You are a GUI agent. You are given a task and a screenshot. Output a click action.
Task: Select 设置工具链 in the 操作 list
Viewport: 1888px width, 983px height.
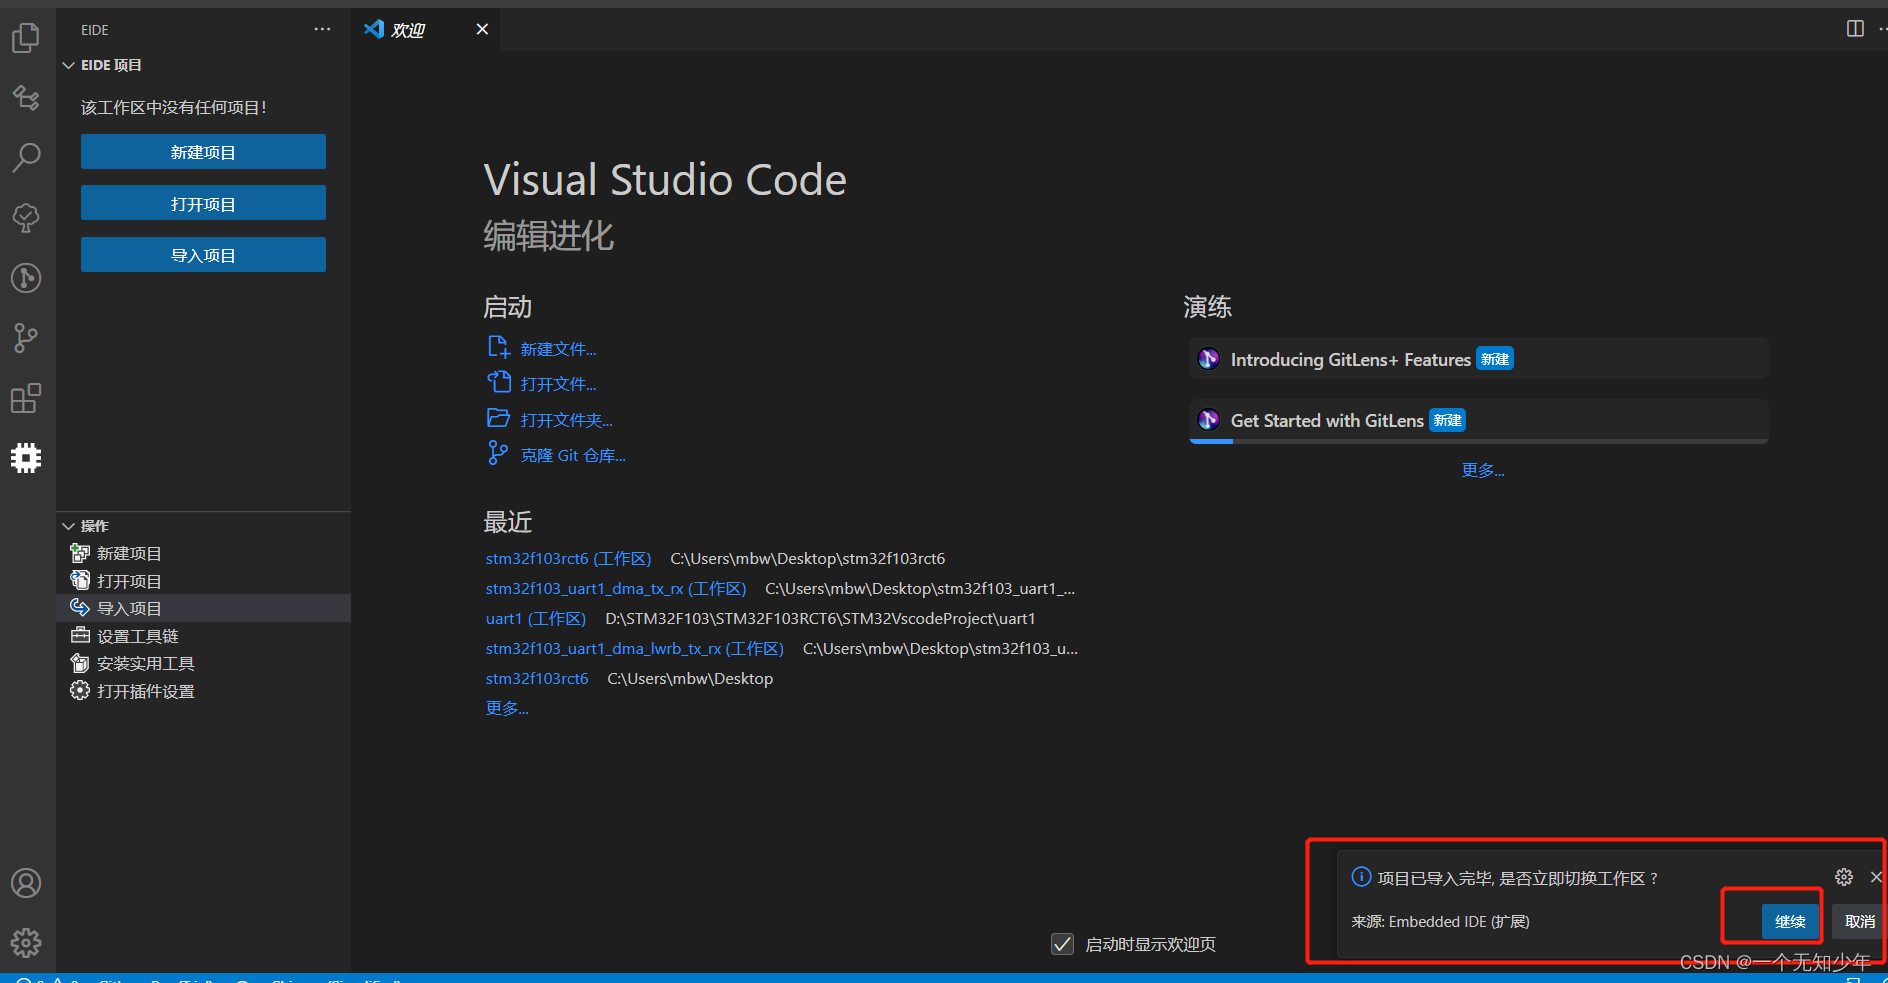(204, 636)
